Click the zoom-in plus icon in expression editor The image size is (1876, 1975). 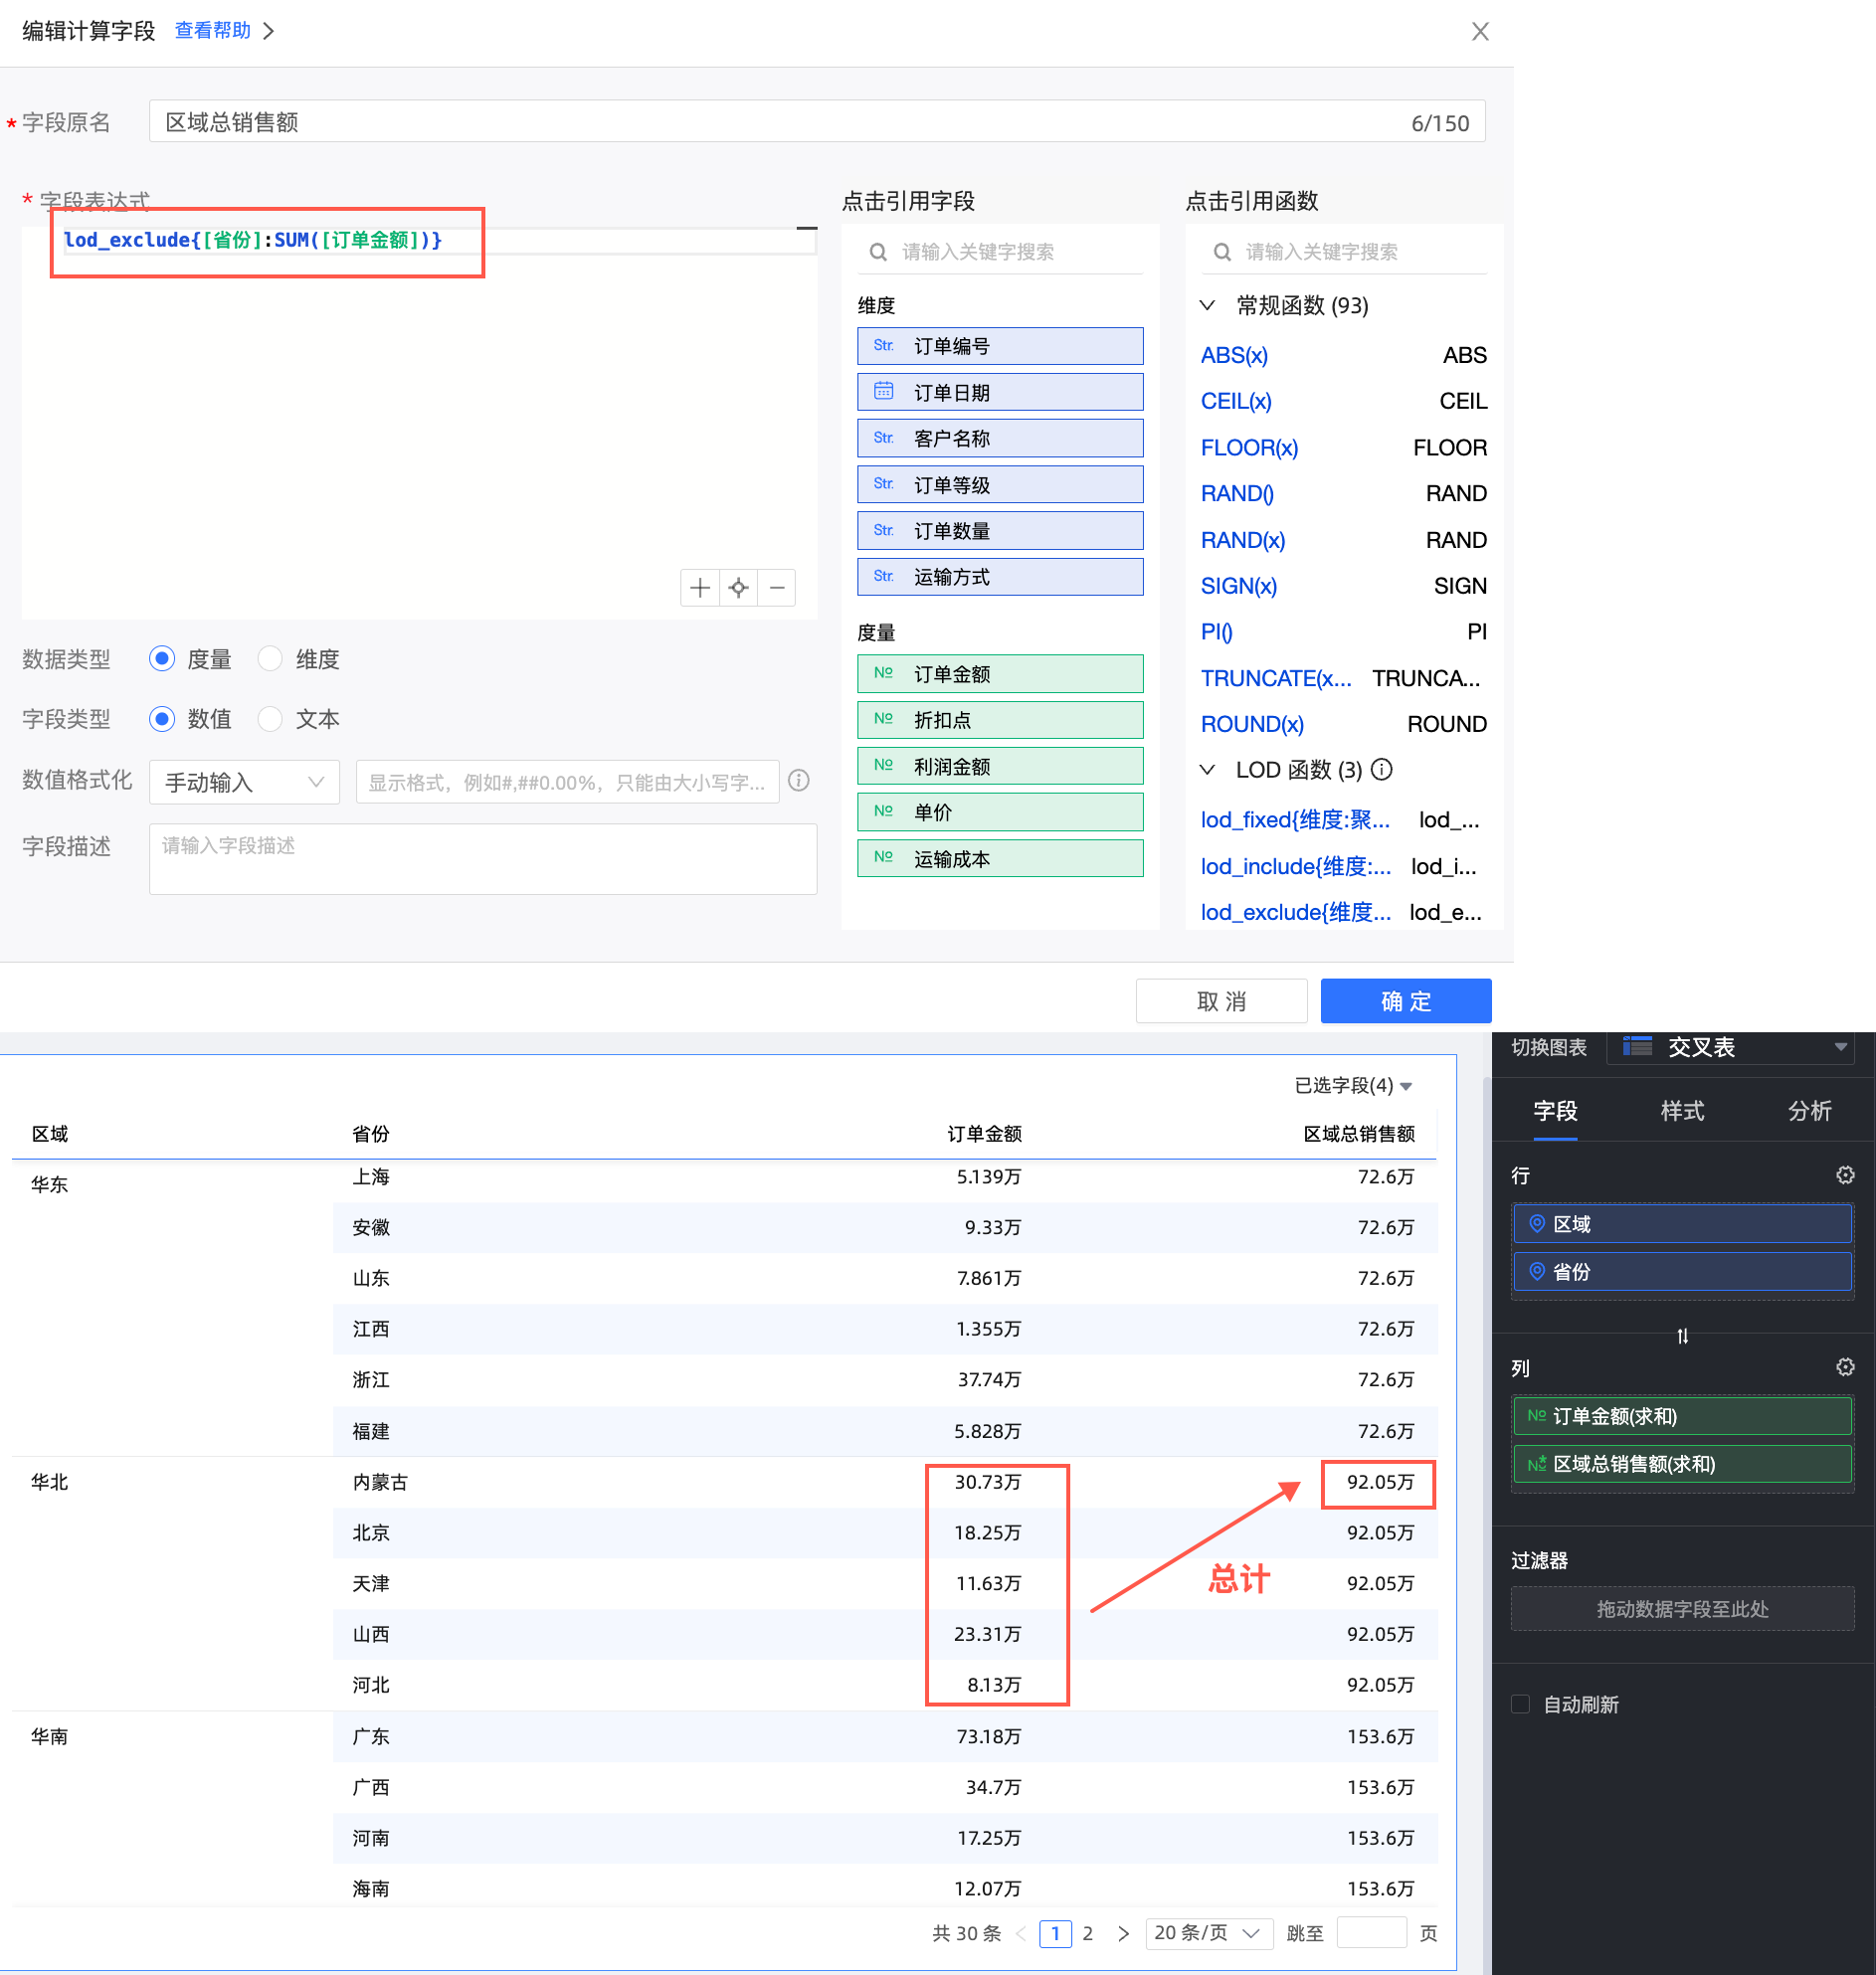700,588
